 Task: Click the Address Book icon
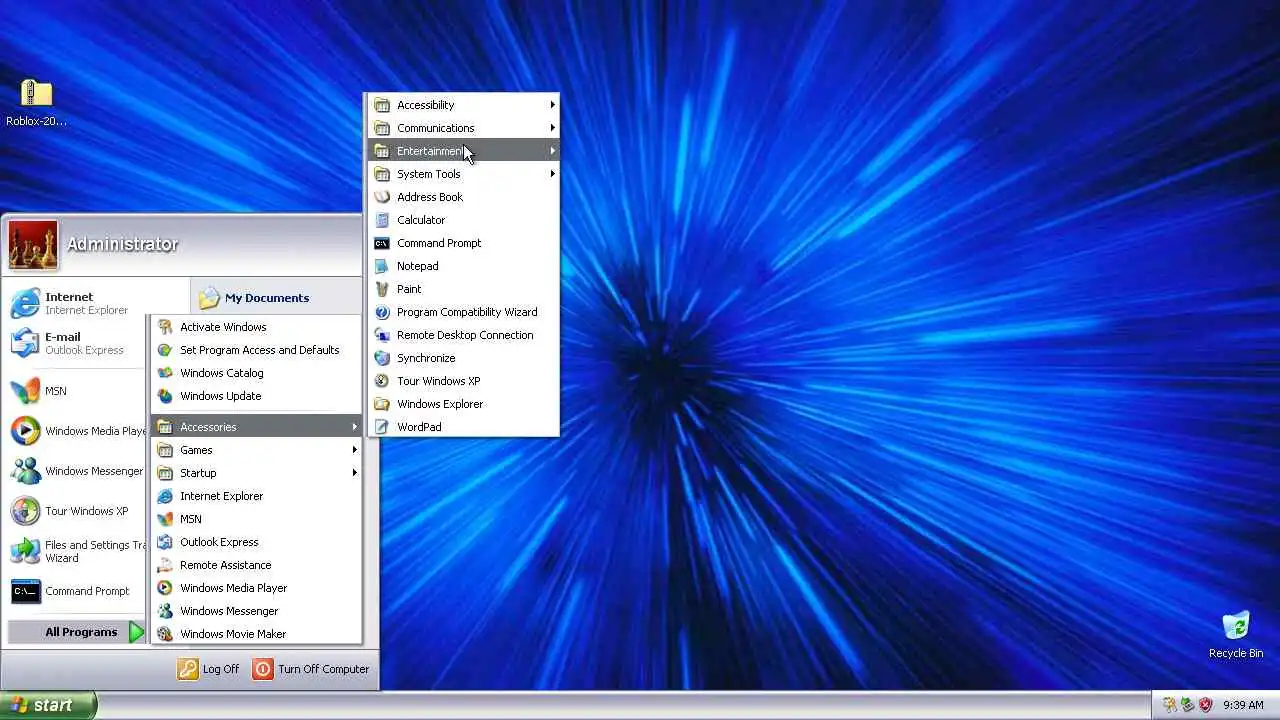(381, 197)
